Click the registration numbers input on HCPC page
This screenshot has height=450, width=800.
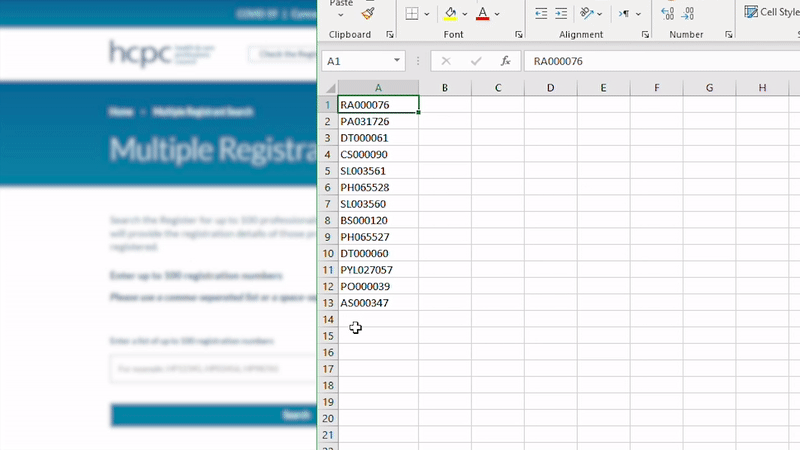tap(213, 368)
